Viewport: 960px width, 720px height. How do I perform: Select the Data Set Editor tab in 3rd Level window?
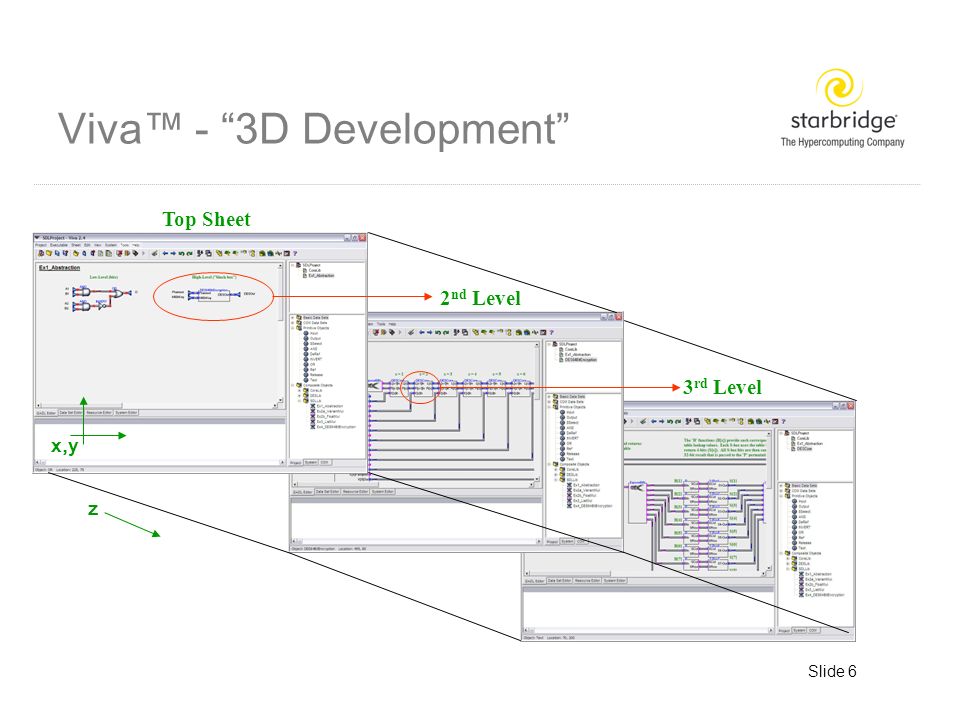[560, 580]
